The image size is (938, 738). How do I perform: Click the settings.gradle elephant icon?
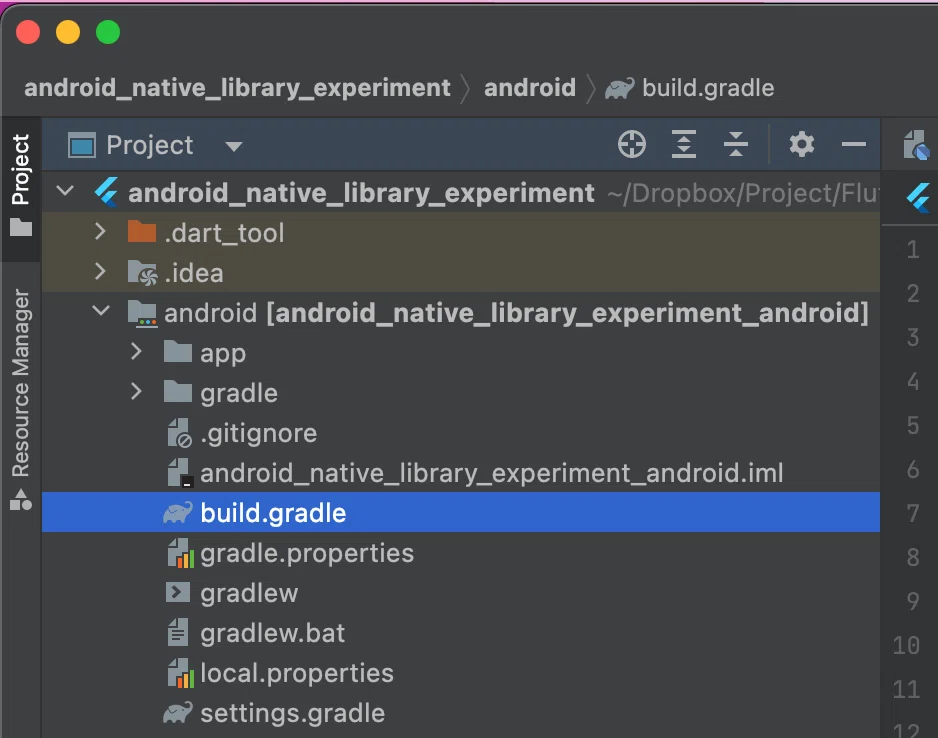pyautogui.click(x=178, y=713)
